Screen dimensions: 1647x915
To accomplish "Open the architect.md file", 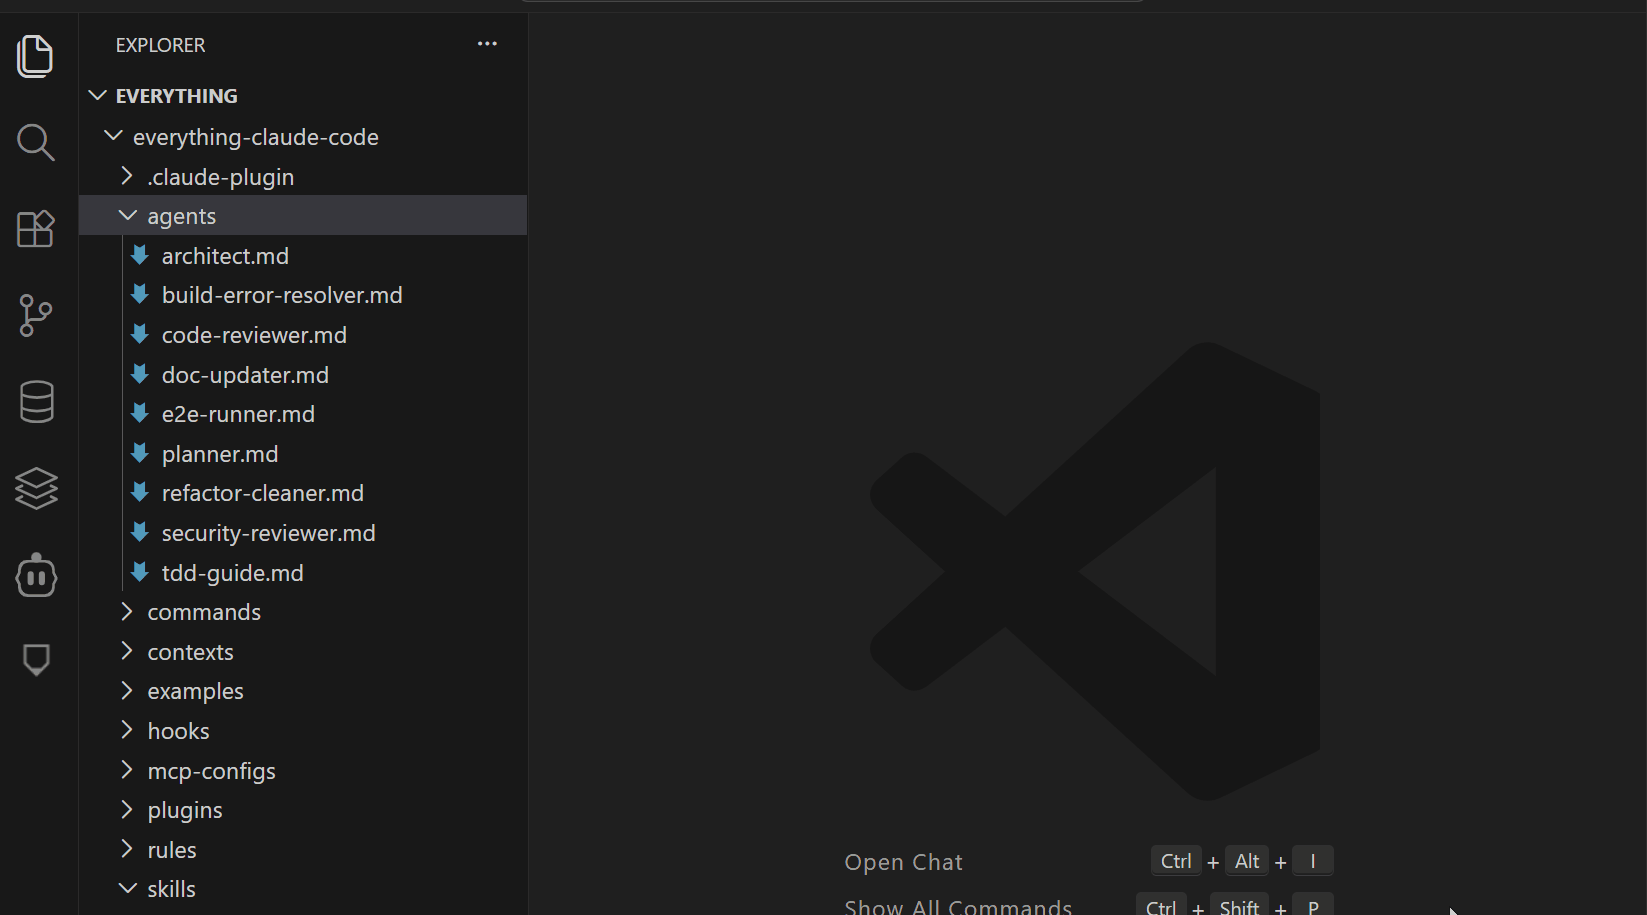I will click(x=225, y=256).
